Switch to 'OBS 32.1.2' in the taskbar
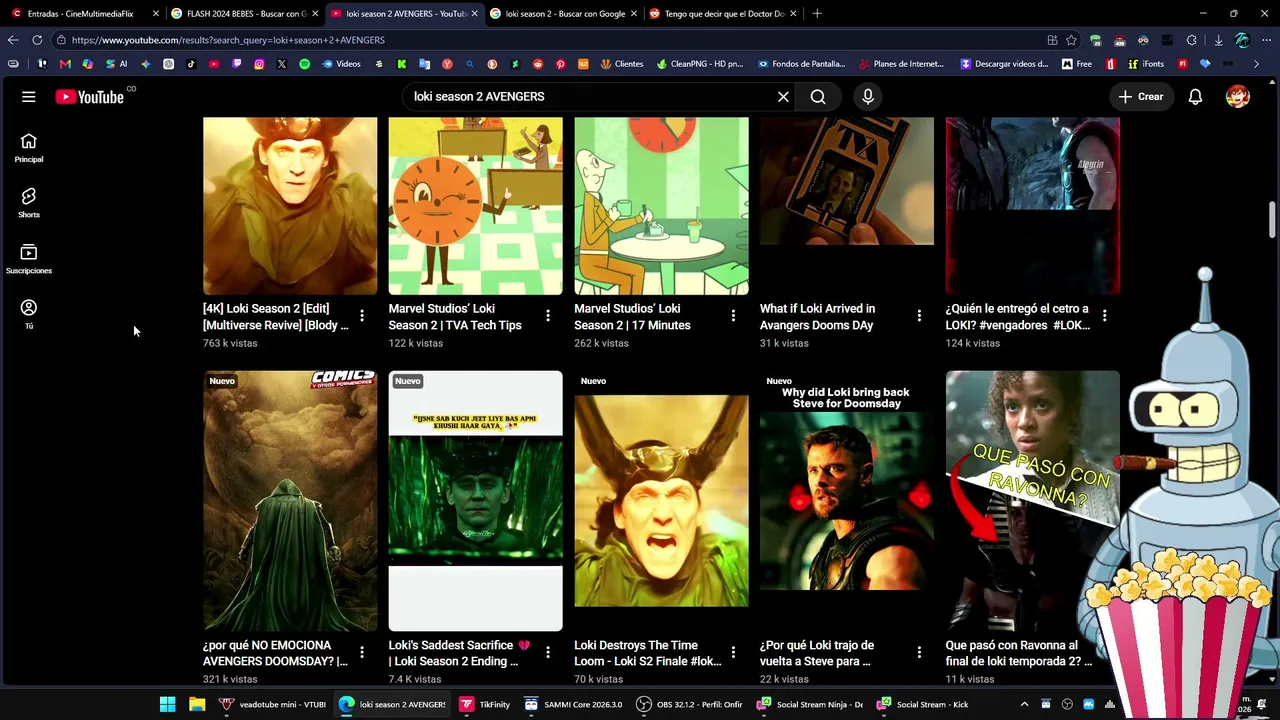This screenshot has width=1280, height=720. 690,704
